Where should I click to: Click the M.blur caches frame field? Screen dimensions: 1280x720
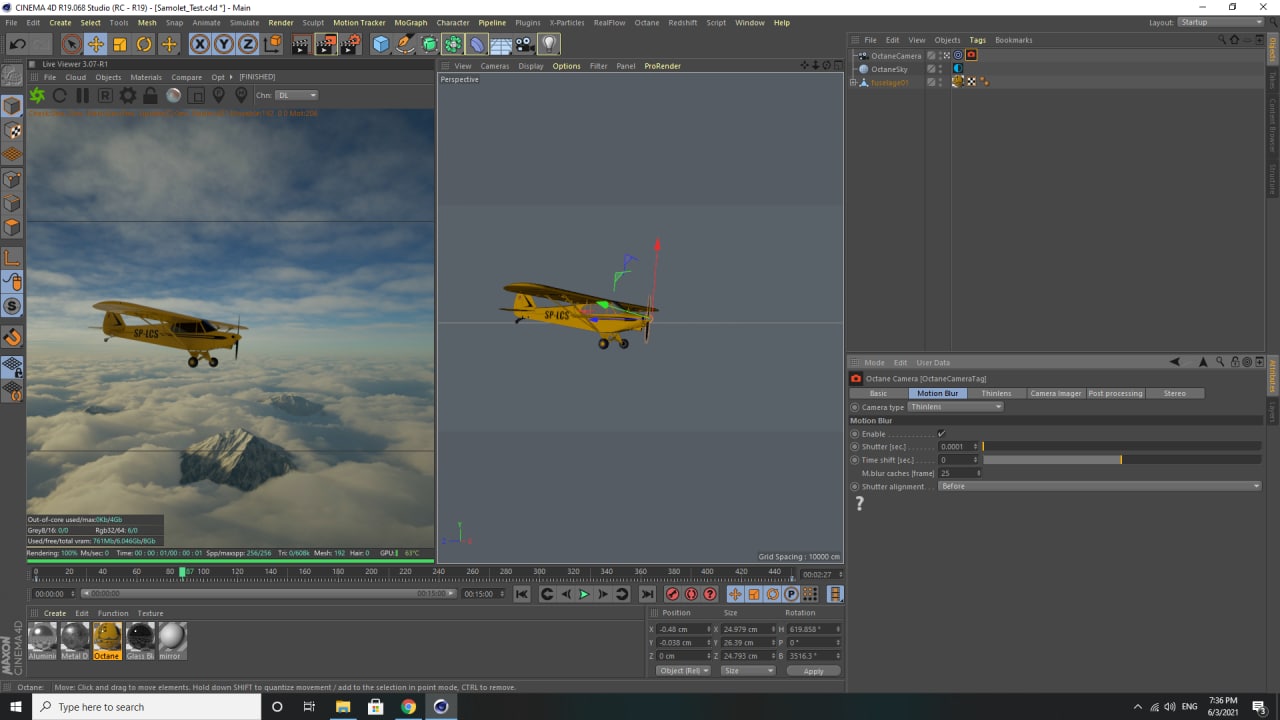click(957, 473)
